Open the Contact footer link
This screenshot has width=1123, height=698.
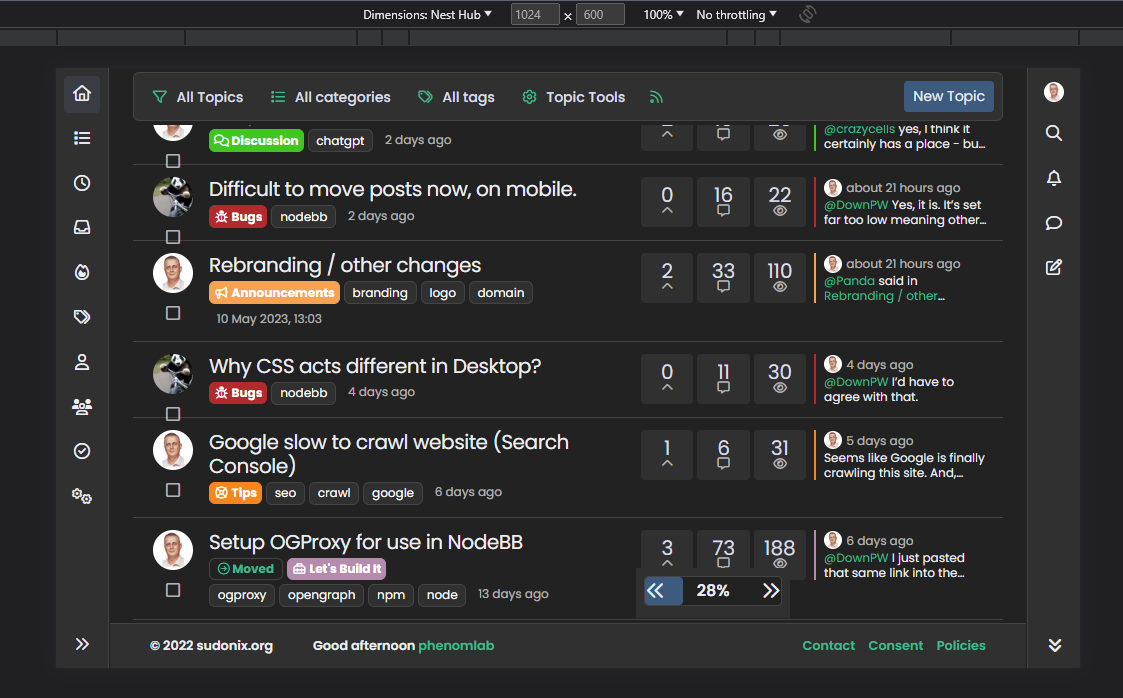point(828,645)
